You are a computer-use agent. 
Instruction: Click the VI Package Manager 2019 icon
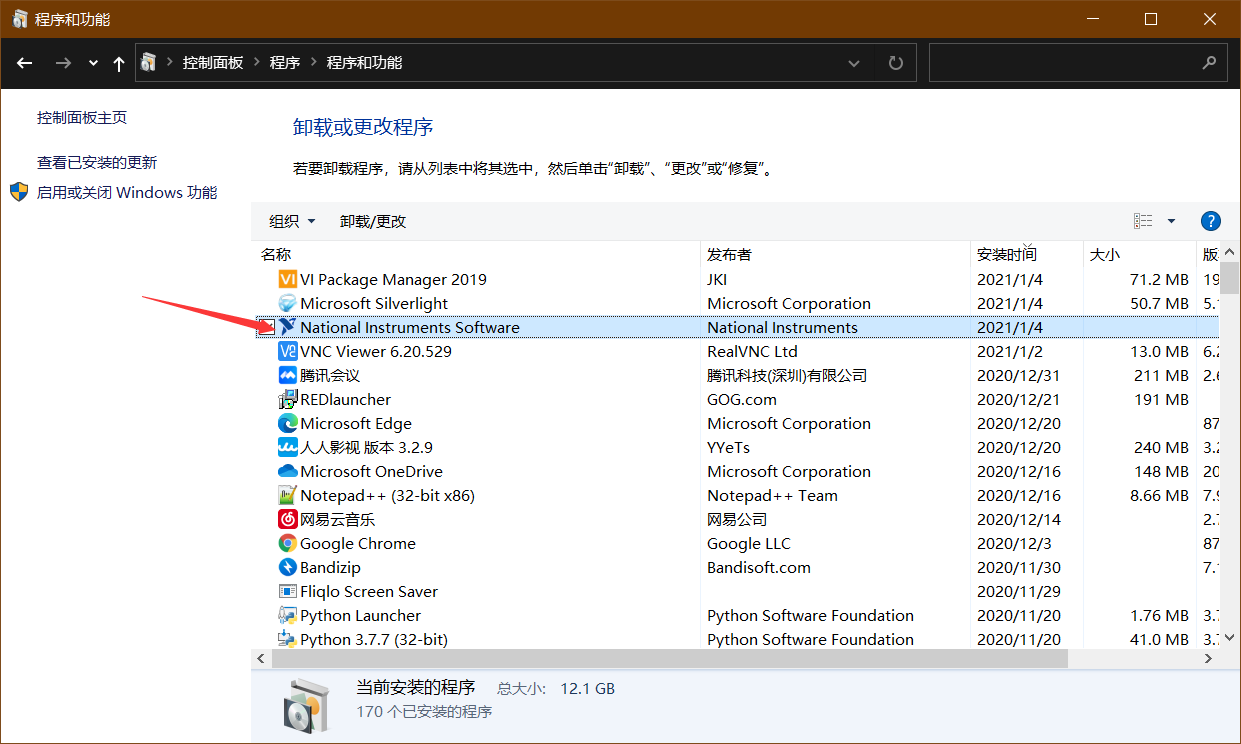287,279
